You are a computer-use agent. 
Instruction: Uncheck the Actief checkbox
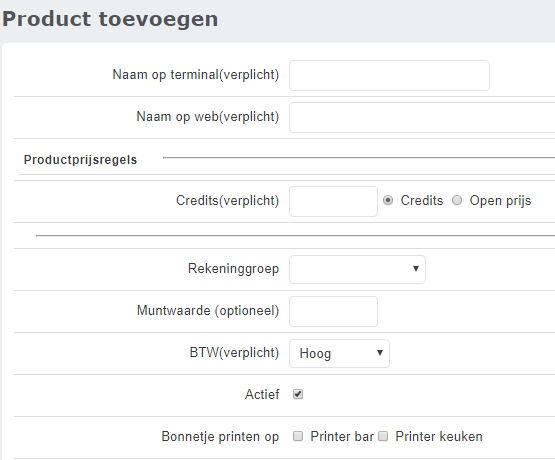(298, 394)
